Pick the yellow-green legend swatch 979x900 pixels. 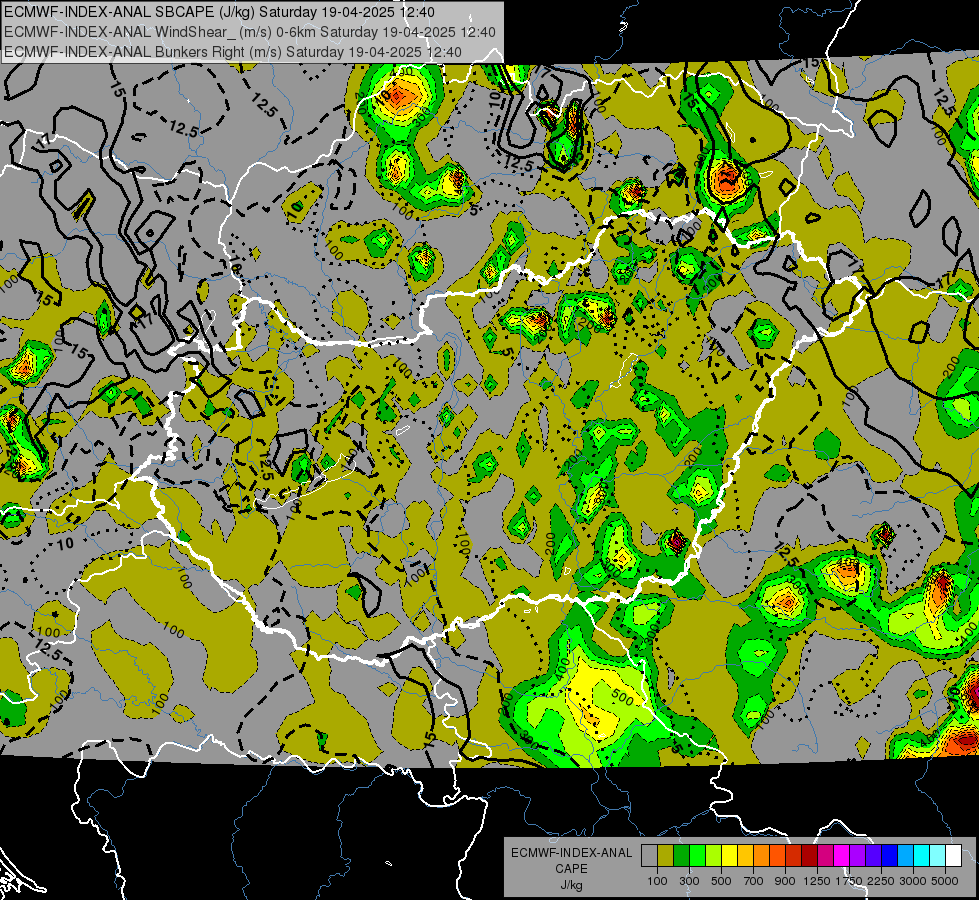(714, 856)
